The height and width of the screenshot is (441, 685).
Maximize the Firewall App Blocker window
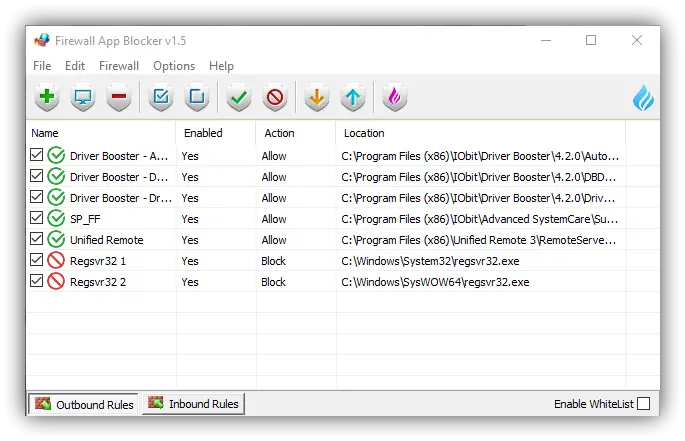[x=591, y=40]
